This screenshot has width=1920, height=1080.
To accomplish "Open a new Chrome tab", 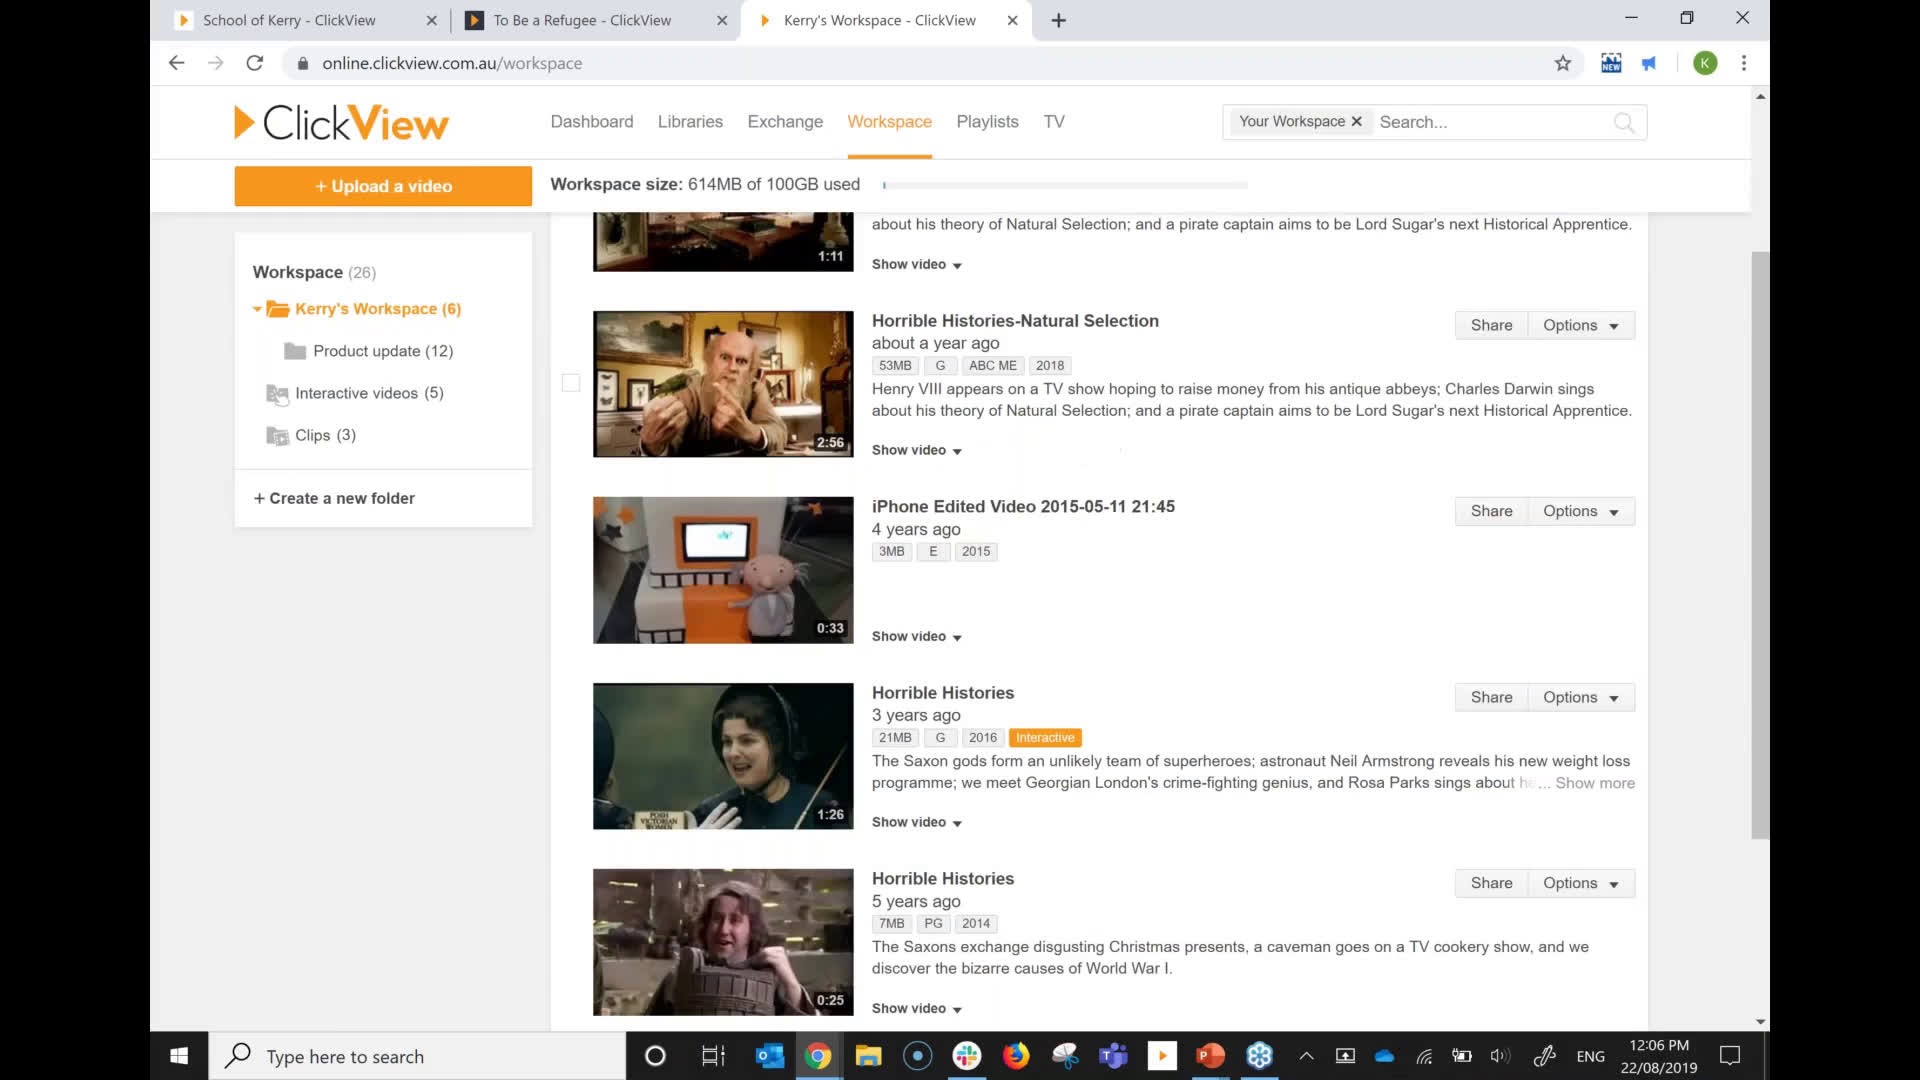I will tap(1059, 20).
